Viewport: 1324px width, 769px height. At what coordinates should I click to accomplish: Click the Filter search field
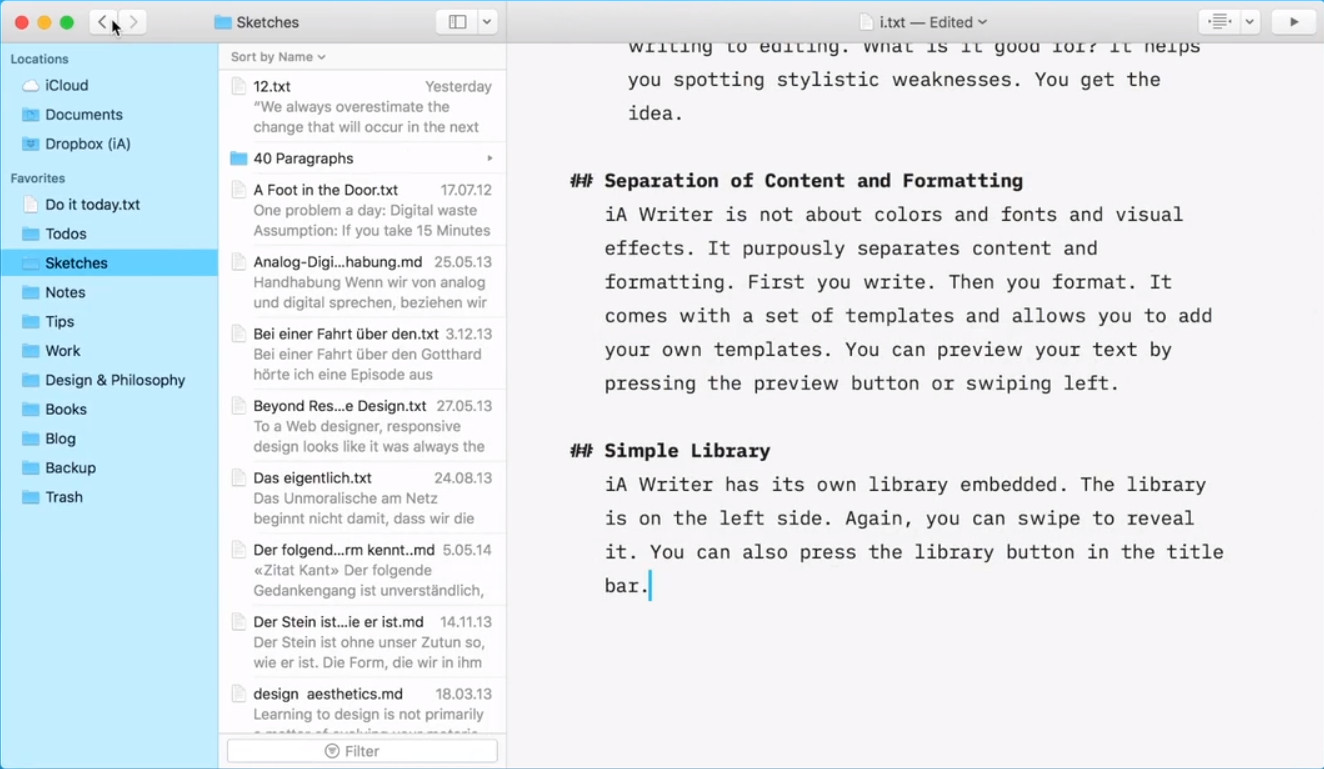point(362,751)
